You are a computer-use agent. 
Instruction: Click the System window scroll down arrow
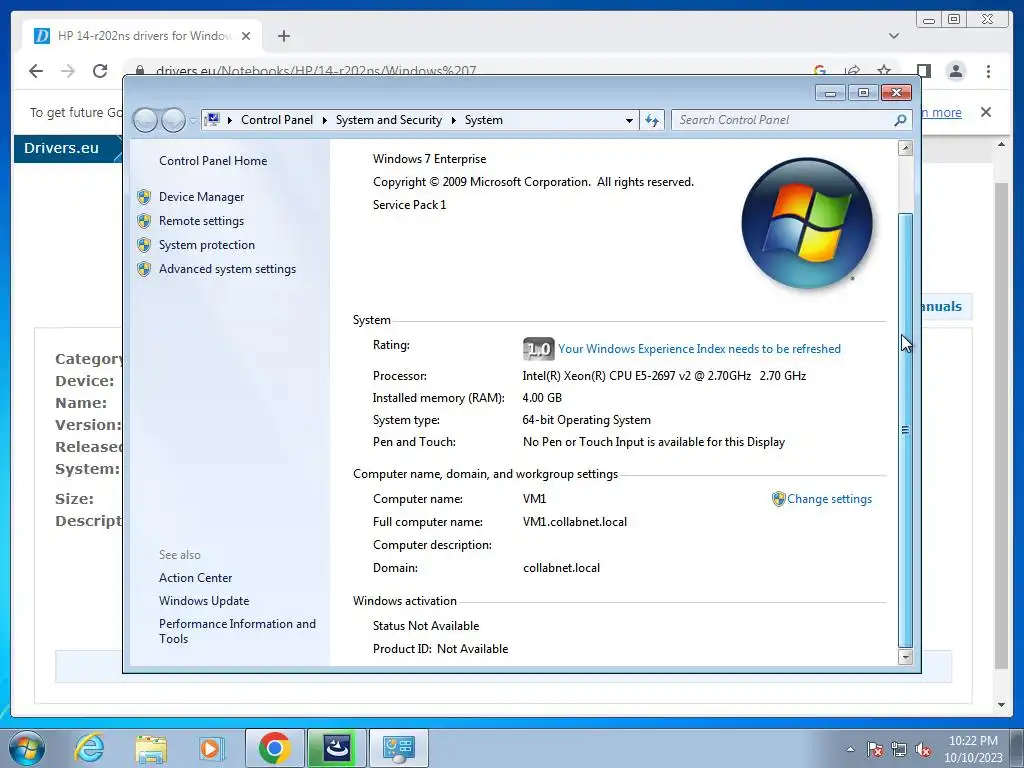point(905,657)
